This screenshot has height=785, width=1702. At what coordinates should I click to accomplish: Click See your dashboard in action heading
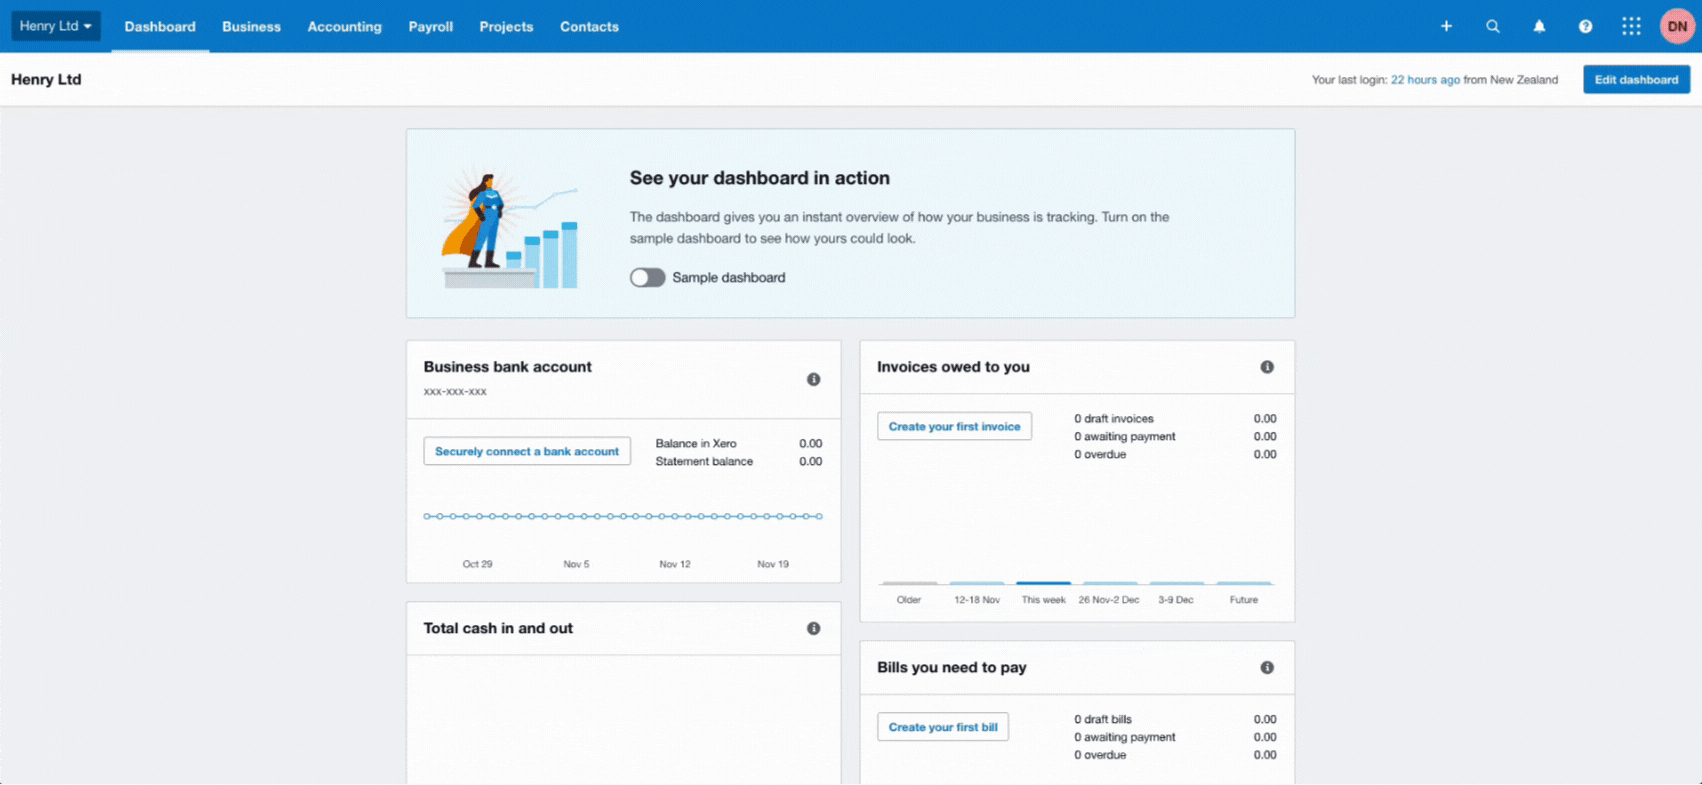(x=759, y=178)
